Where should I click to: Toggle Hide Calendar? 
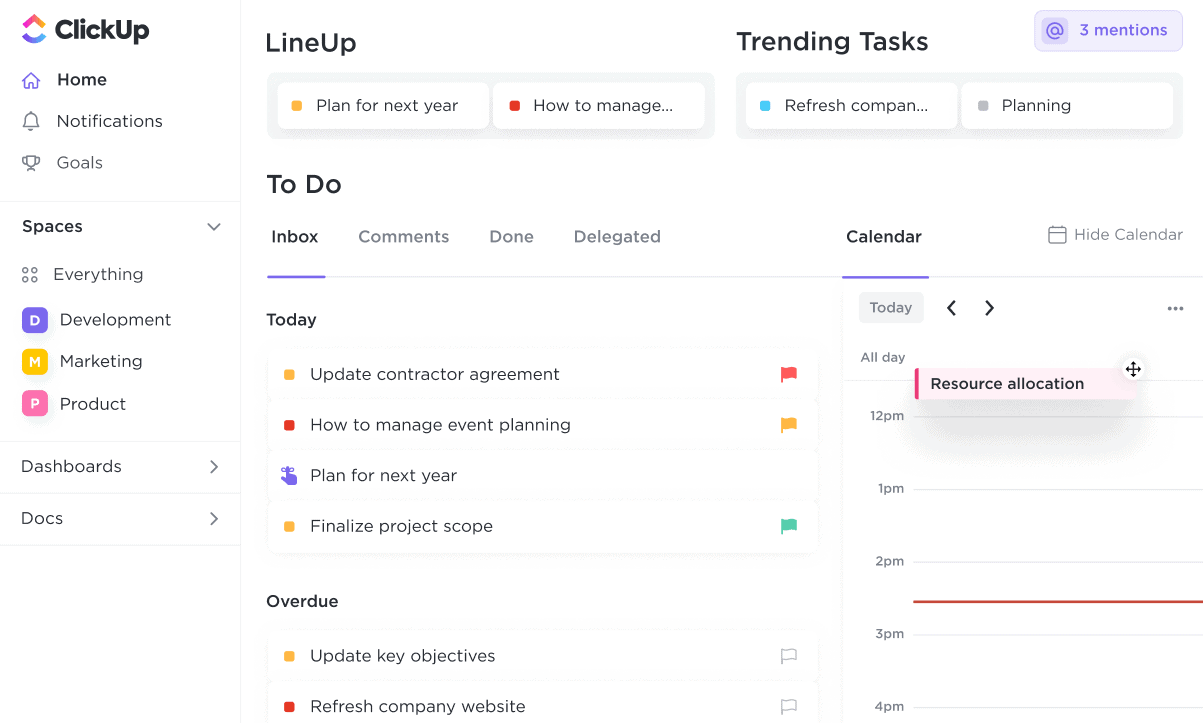coord(1114,235)
